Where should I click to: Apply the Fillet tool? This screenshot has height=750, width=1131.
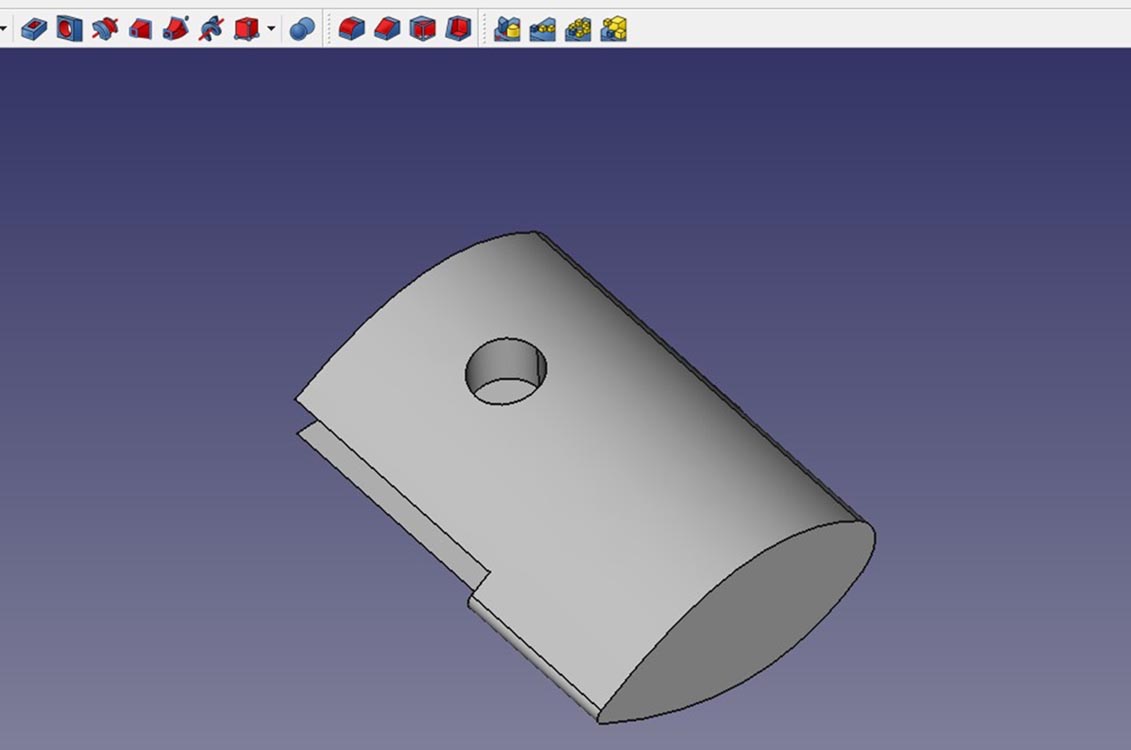click(351, 29)
